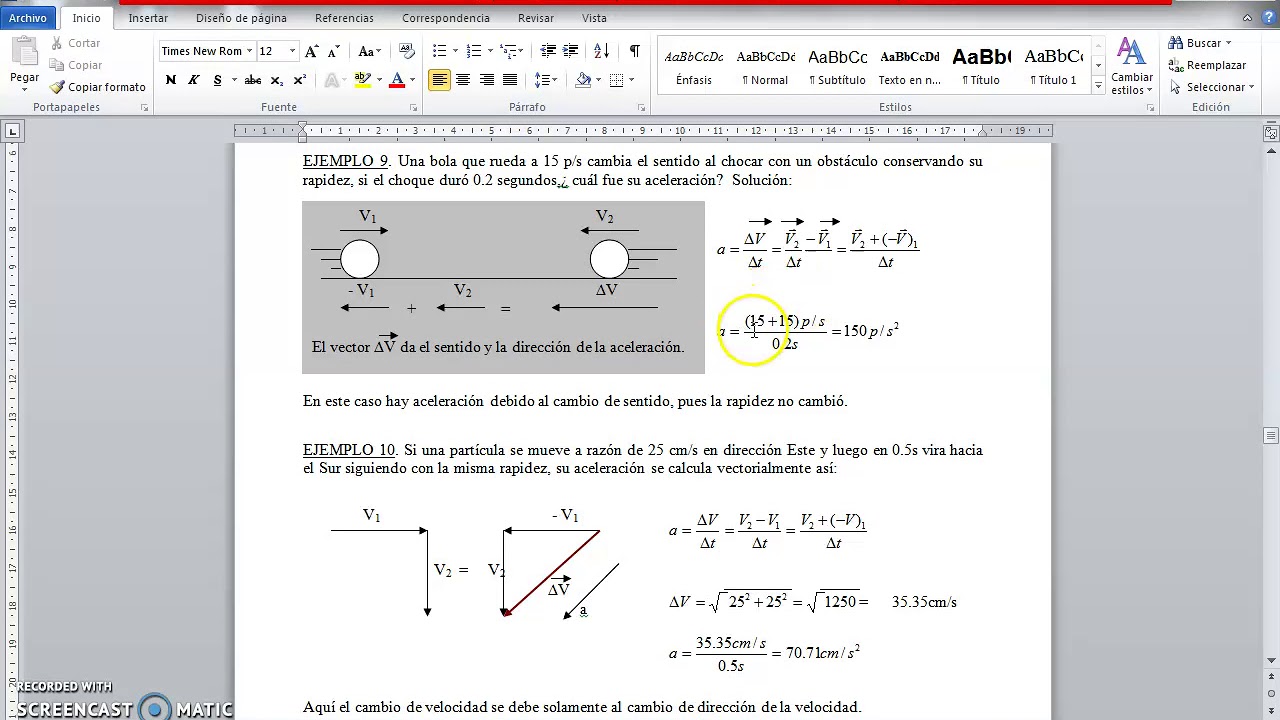The height and width of the screenshot is (720, 1280).
Task: Toggle show paragraph marks
Action: point(634,51)
